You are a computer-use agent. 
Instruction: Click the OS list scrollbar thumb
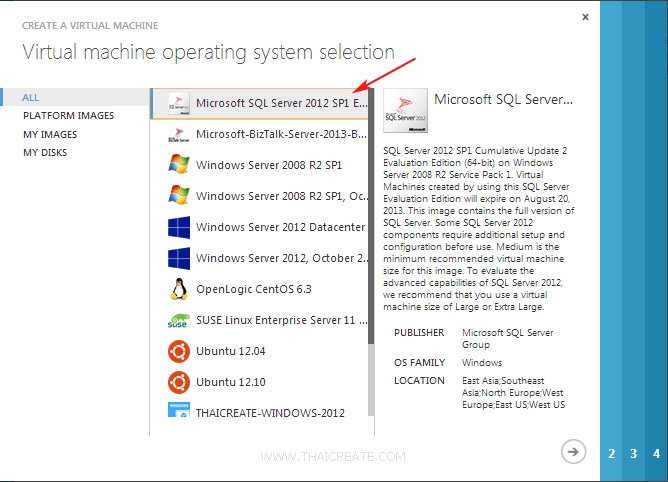pos(371,216)
